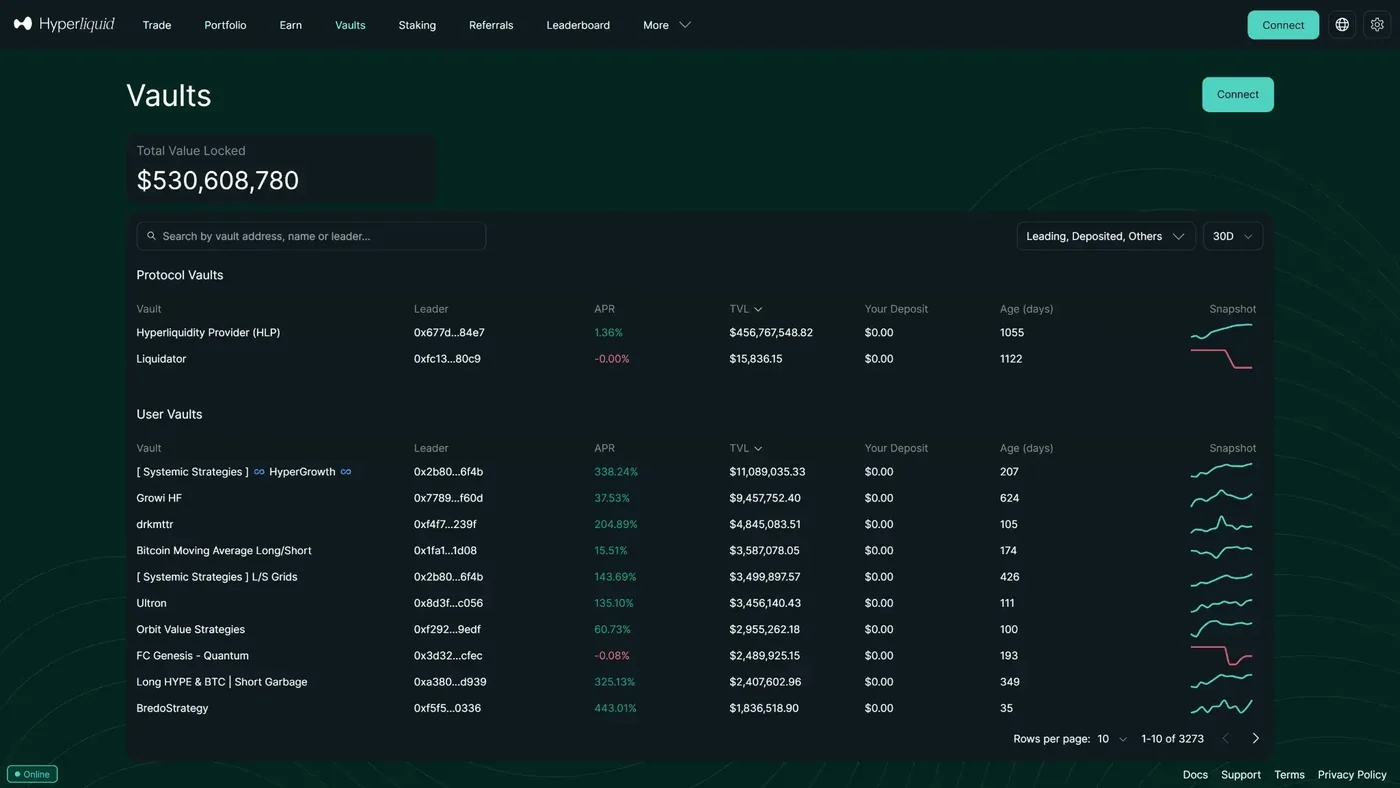Viewport: 1400px width, 788px height.
Task: Open Orbit Value Strategies vault
Action: pyautogui.click(x=190, y=629)
